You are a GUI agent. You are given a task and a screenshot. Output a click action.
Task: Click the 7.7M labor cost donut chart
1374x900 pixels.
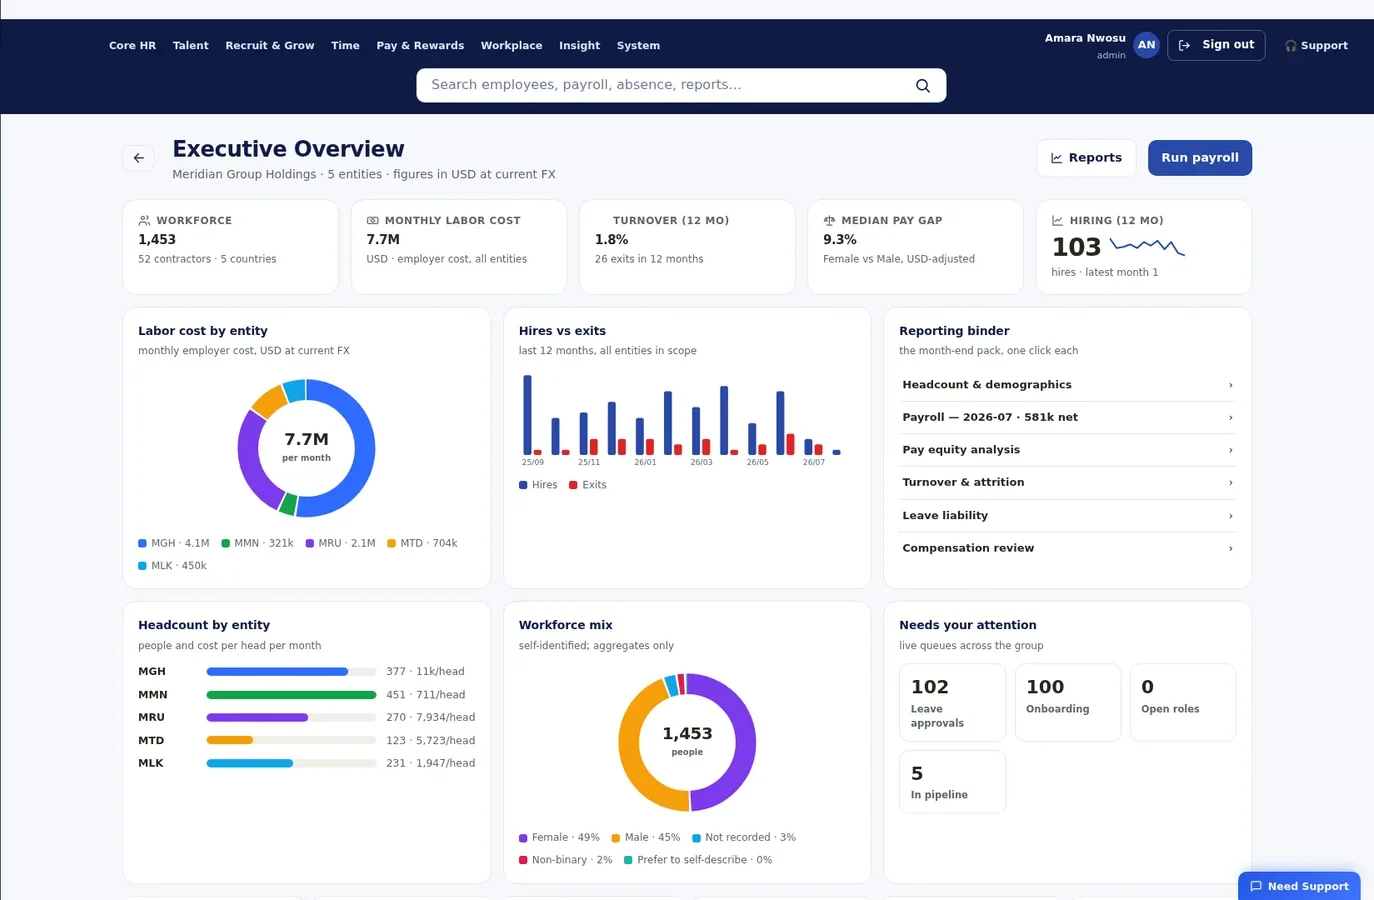click(306, 448)
